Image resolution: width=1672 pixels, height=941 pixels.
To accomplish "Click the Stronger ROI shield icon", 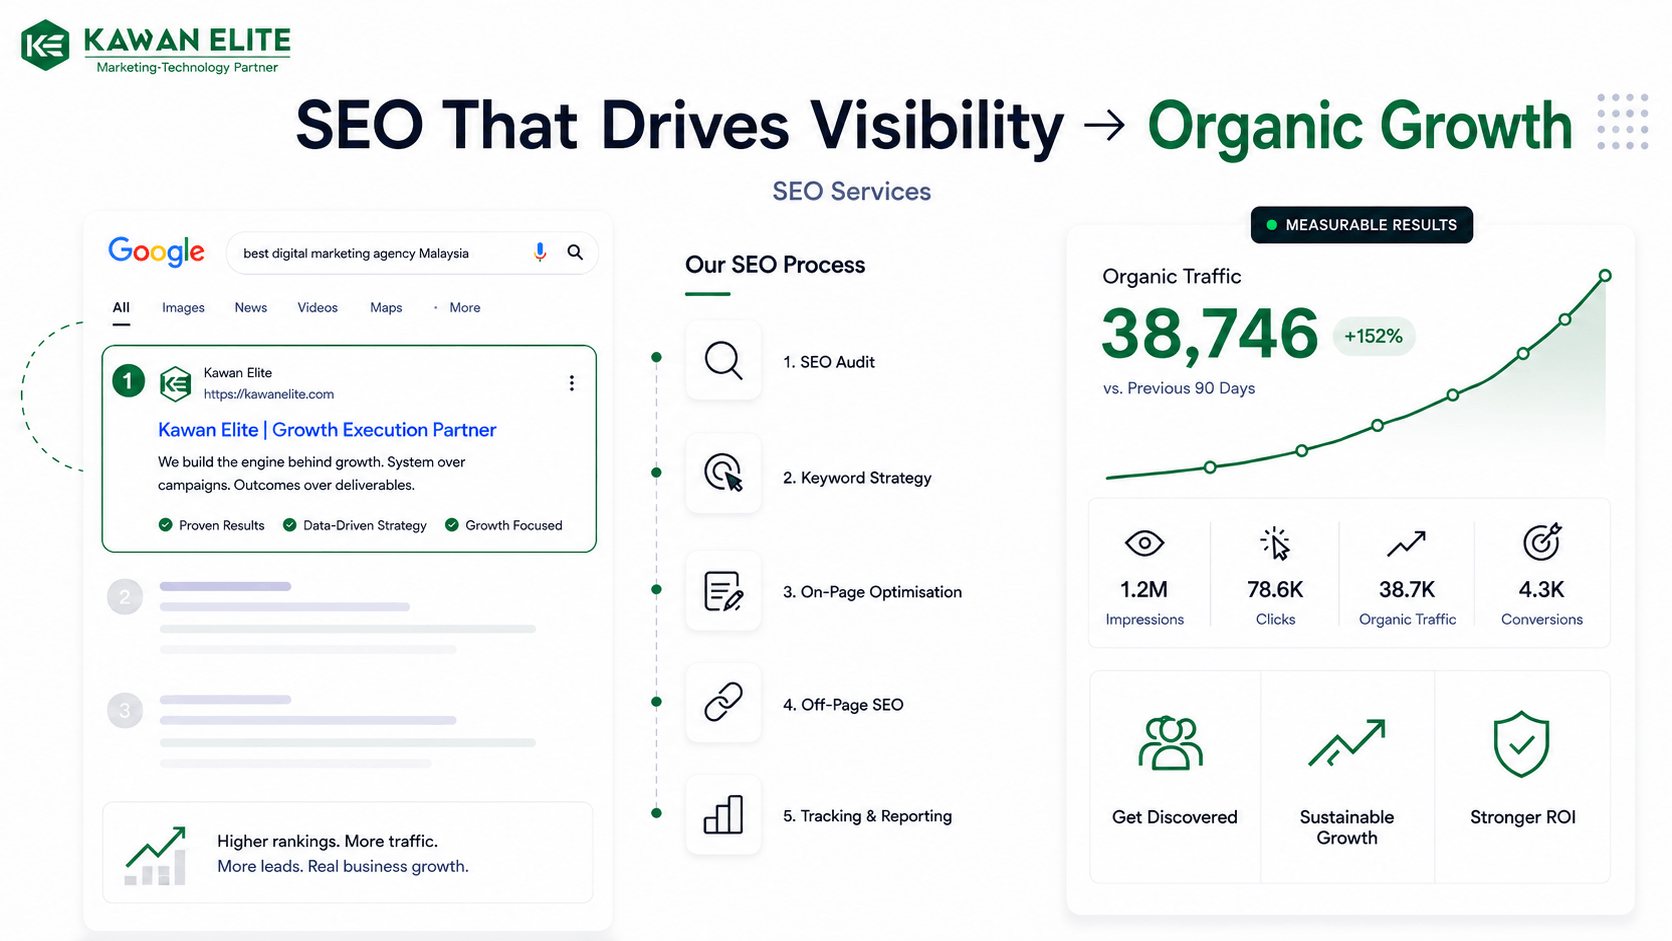I will coord(1521,744).
